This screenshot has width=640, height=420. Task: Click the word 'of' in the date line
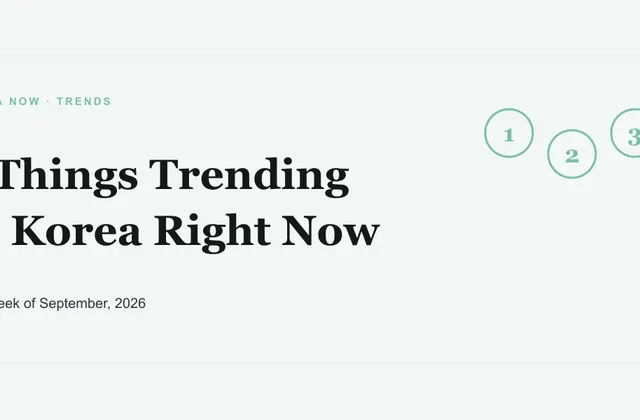pyautogui.click(x=29, y=303)
